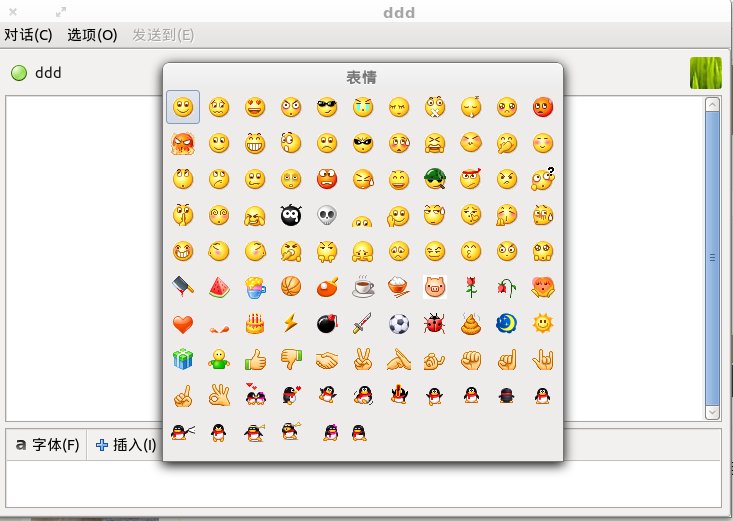This screenshot has width=733, height=521.
Task: Close the ddd chat window
Action: [13, 12]
